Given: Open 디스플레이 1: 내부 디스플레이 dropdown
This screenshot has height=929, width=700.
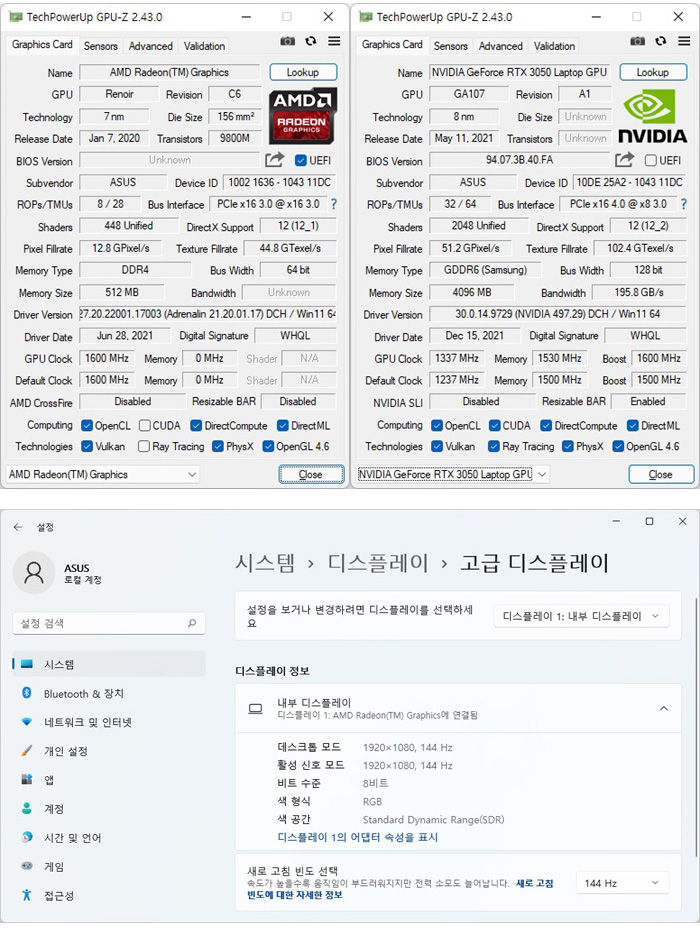Looking at the screenshot, I should coord(581,616).
